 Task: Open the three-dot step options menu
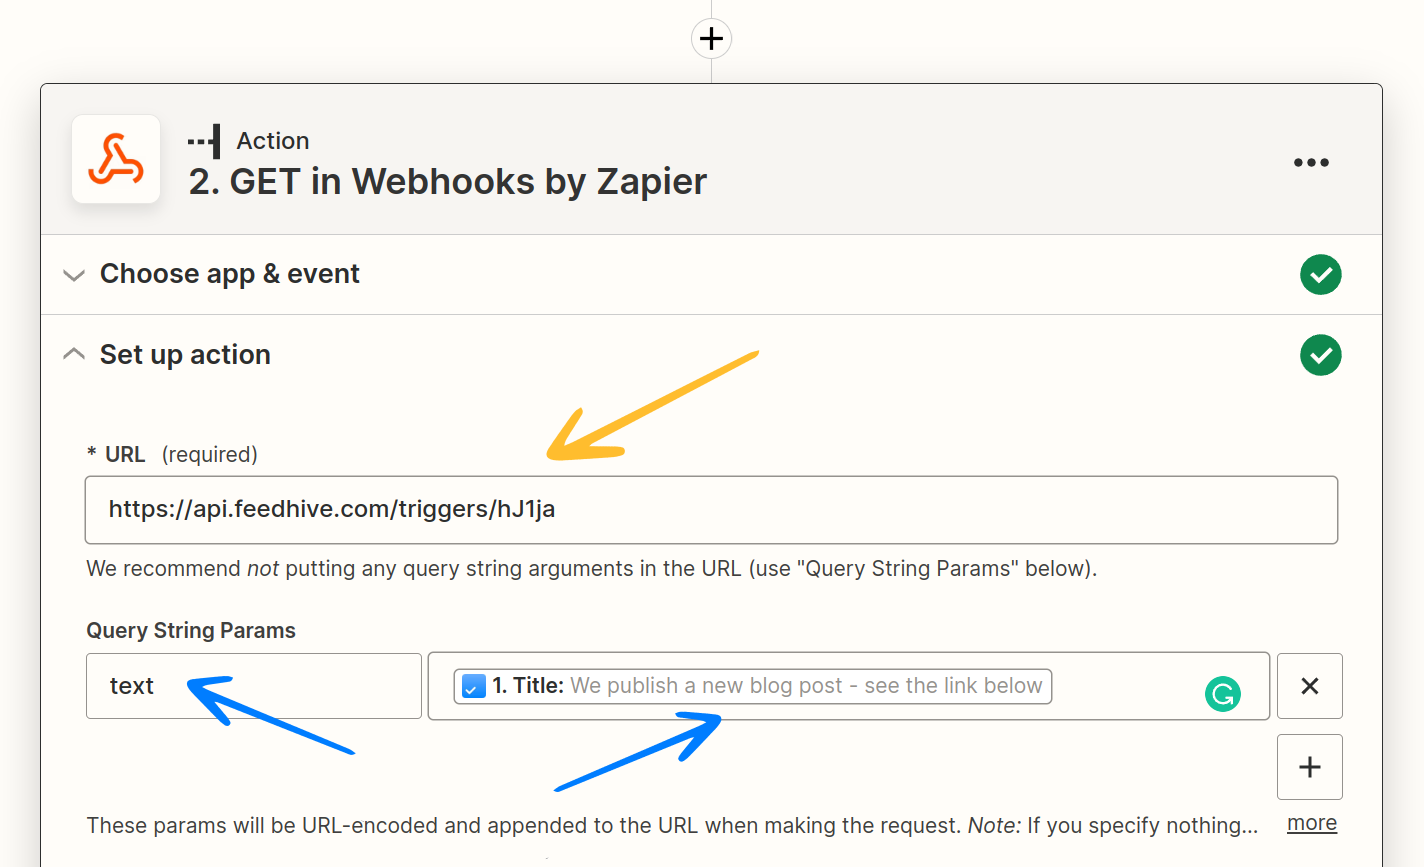[1311, 162]
